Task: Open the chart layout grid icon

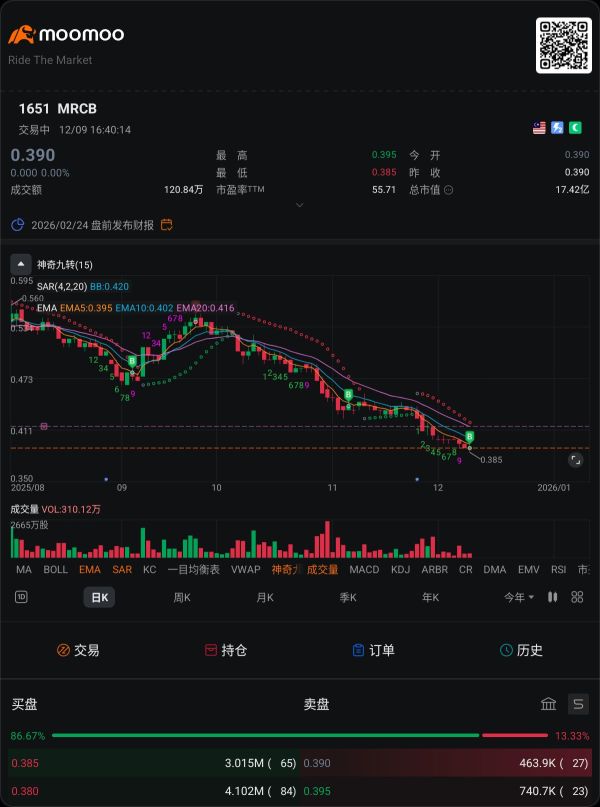Action: (x=577, y=597)
